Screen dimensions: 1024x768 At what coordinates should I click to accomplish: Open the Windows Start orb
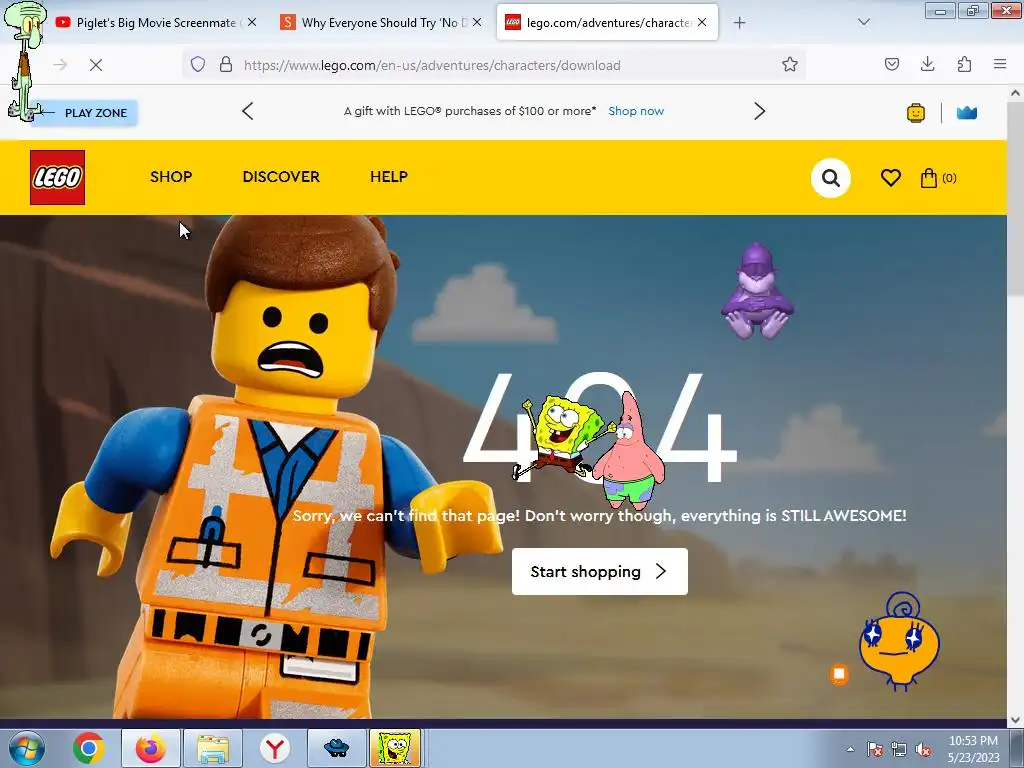[27, 749]
